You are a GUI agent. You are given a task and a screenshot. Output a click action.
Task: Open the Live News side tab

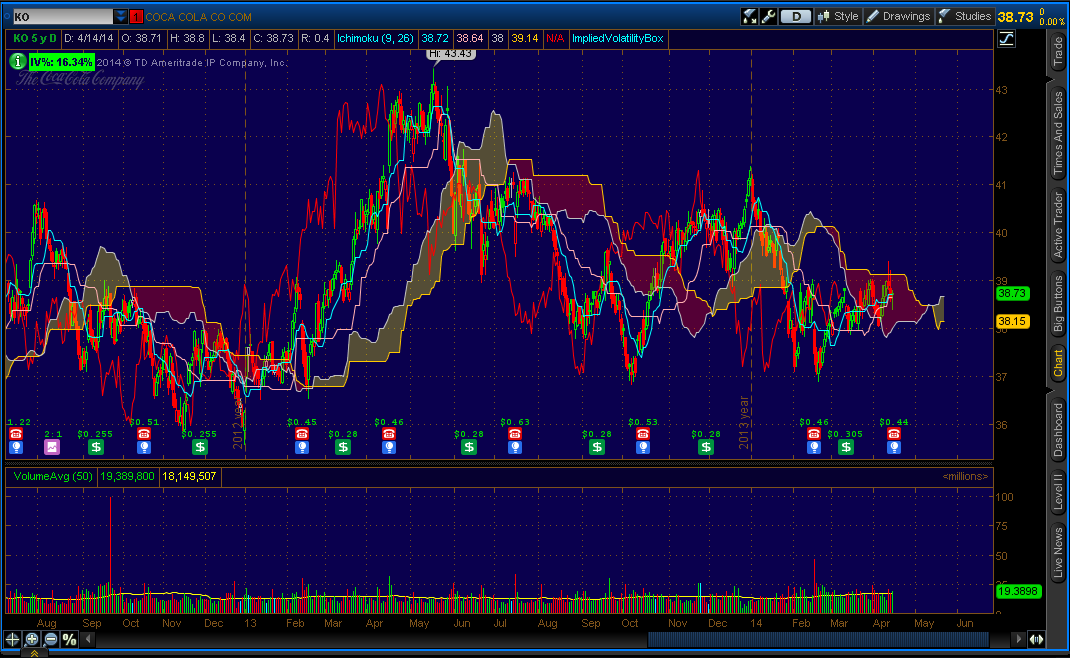[1058, 552]
